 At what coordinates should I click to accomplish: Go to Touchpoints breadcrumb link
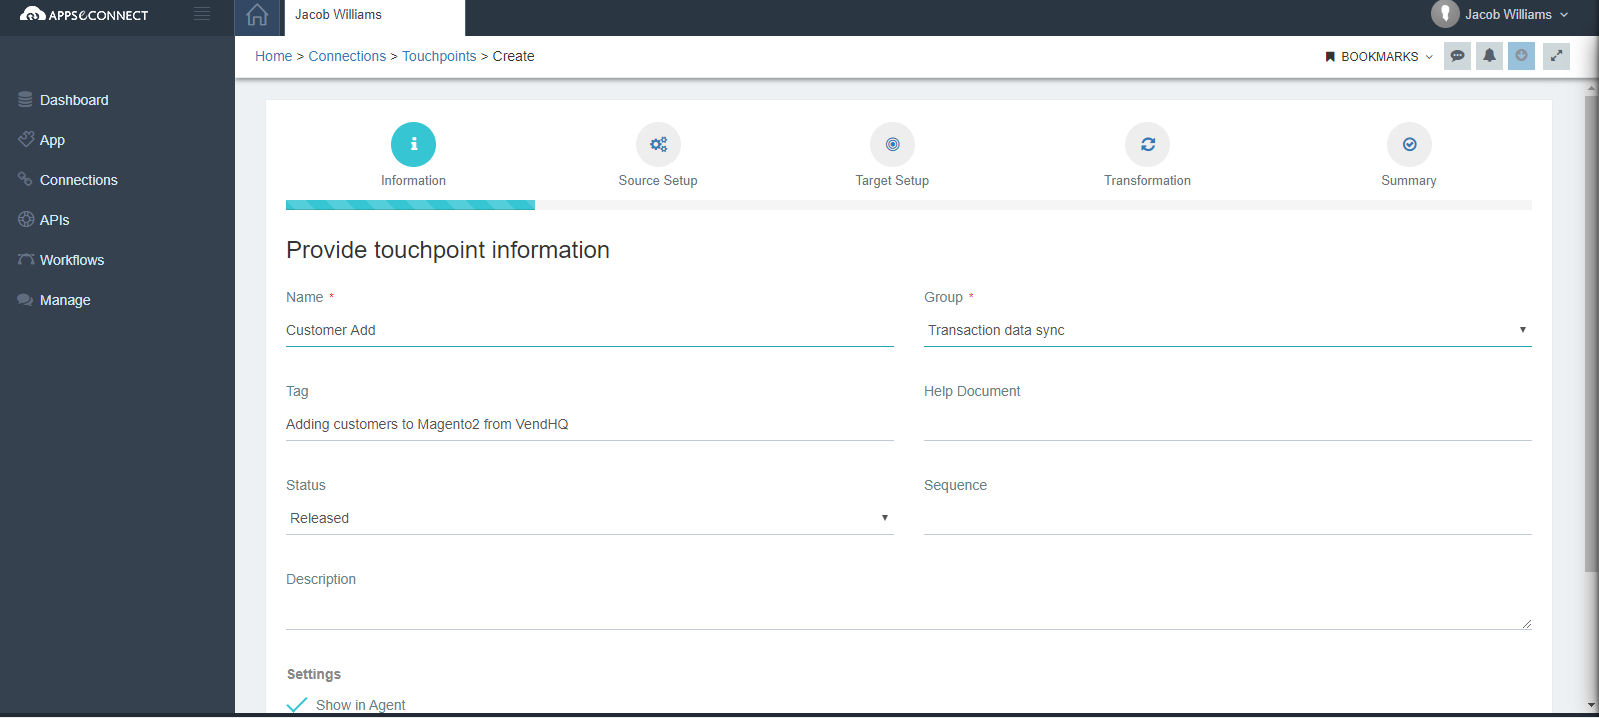(x=439, y=56)
